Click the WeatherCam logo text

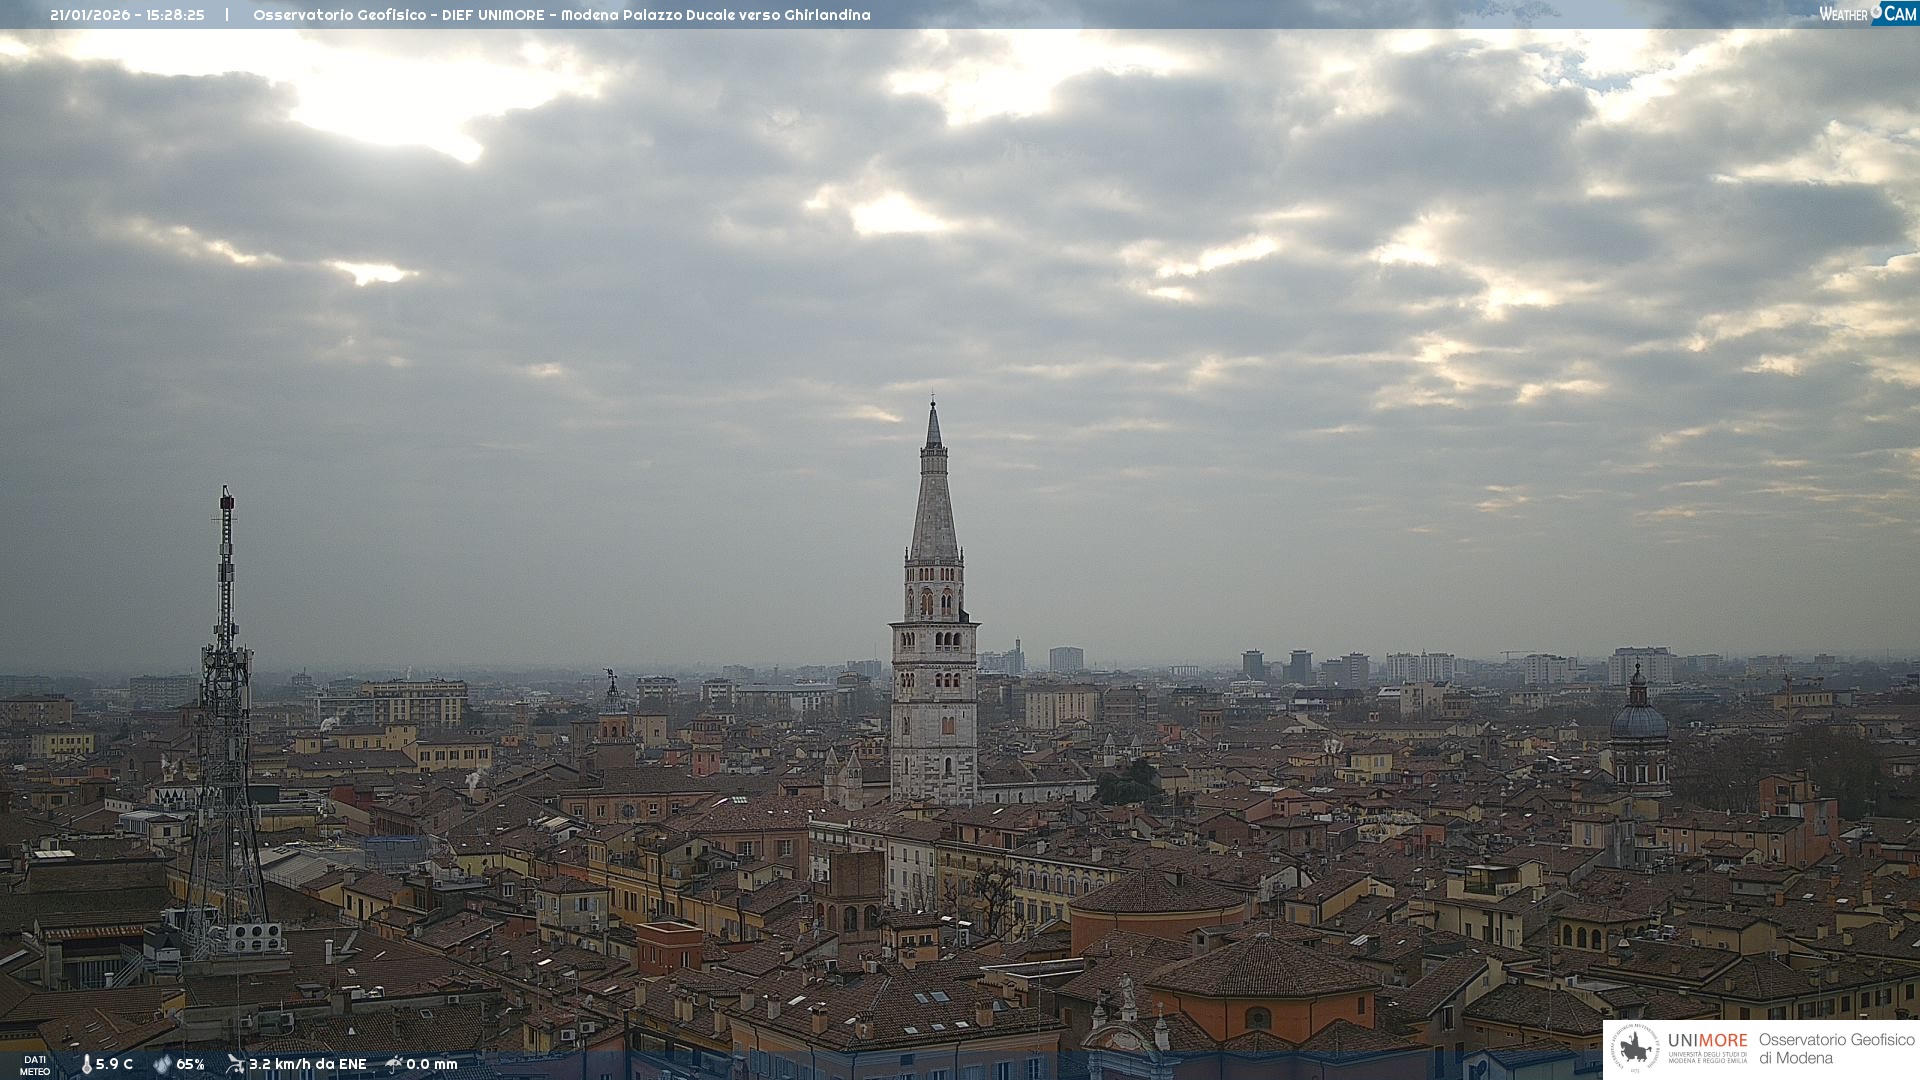click(1844, 14)
